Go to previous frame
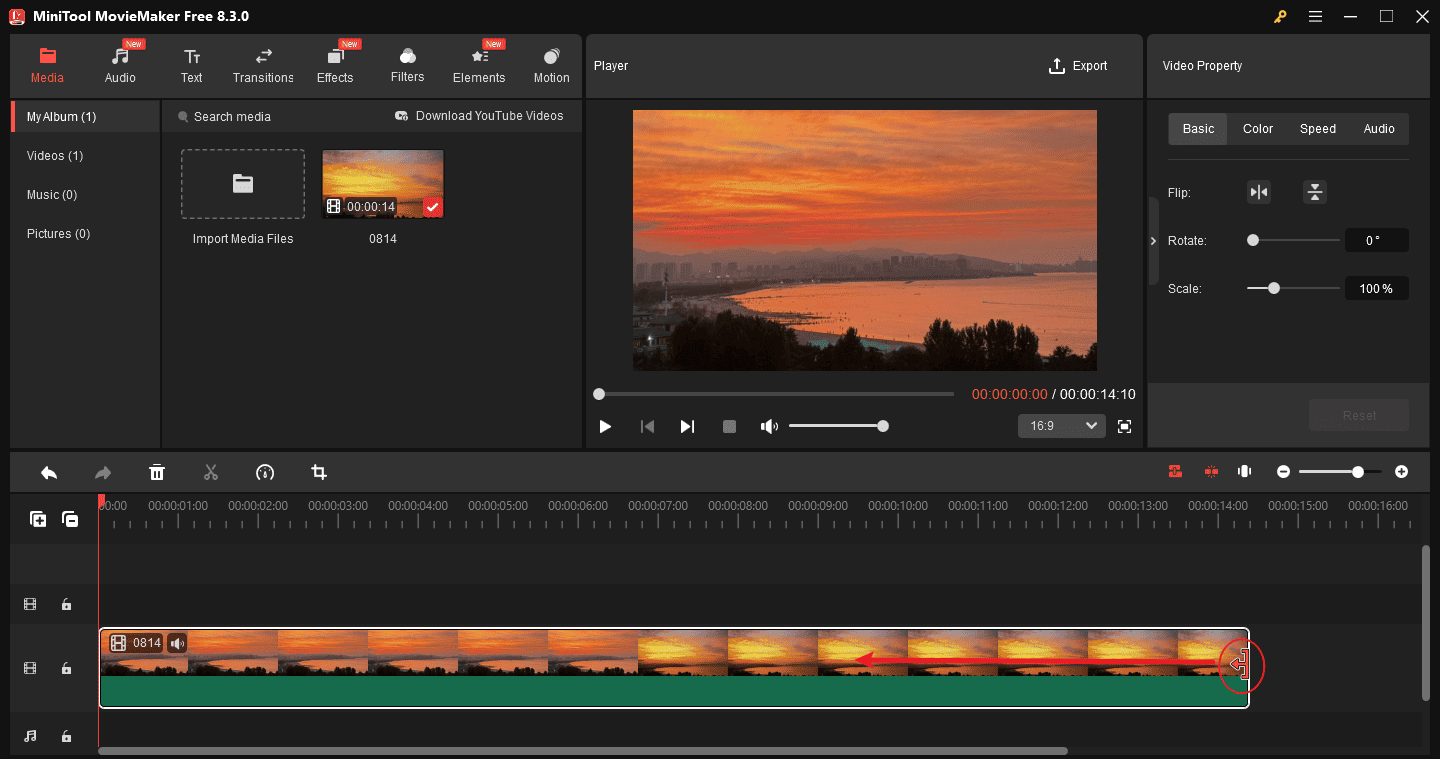The height and width of the screenshot is (759, 1440). pyautogui.click(x=647, y=426)
